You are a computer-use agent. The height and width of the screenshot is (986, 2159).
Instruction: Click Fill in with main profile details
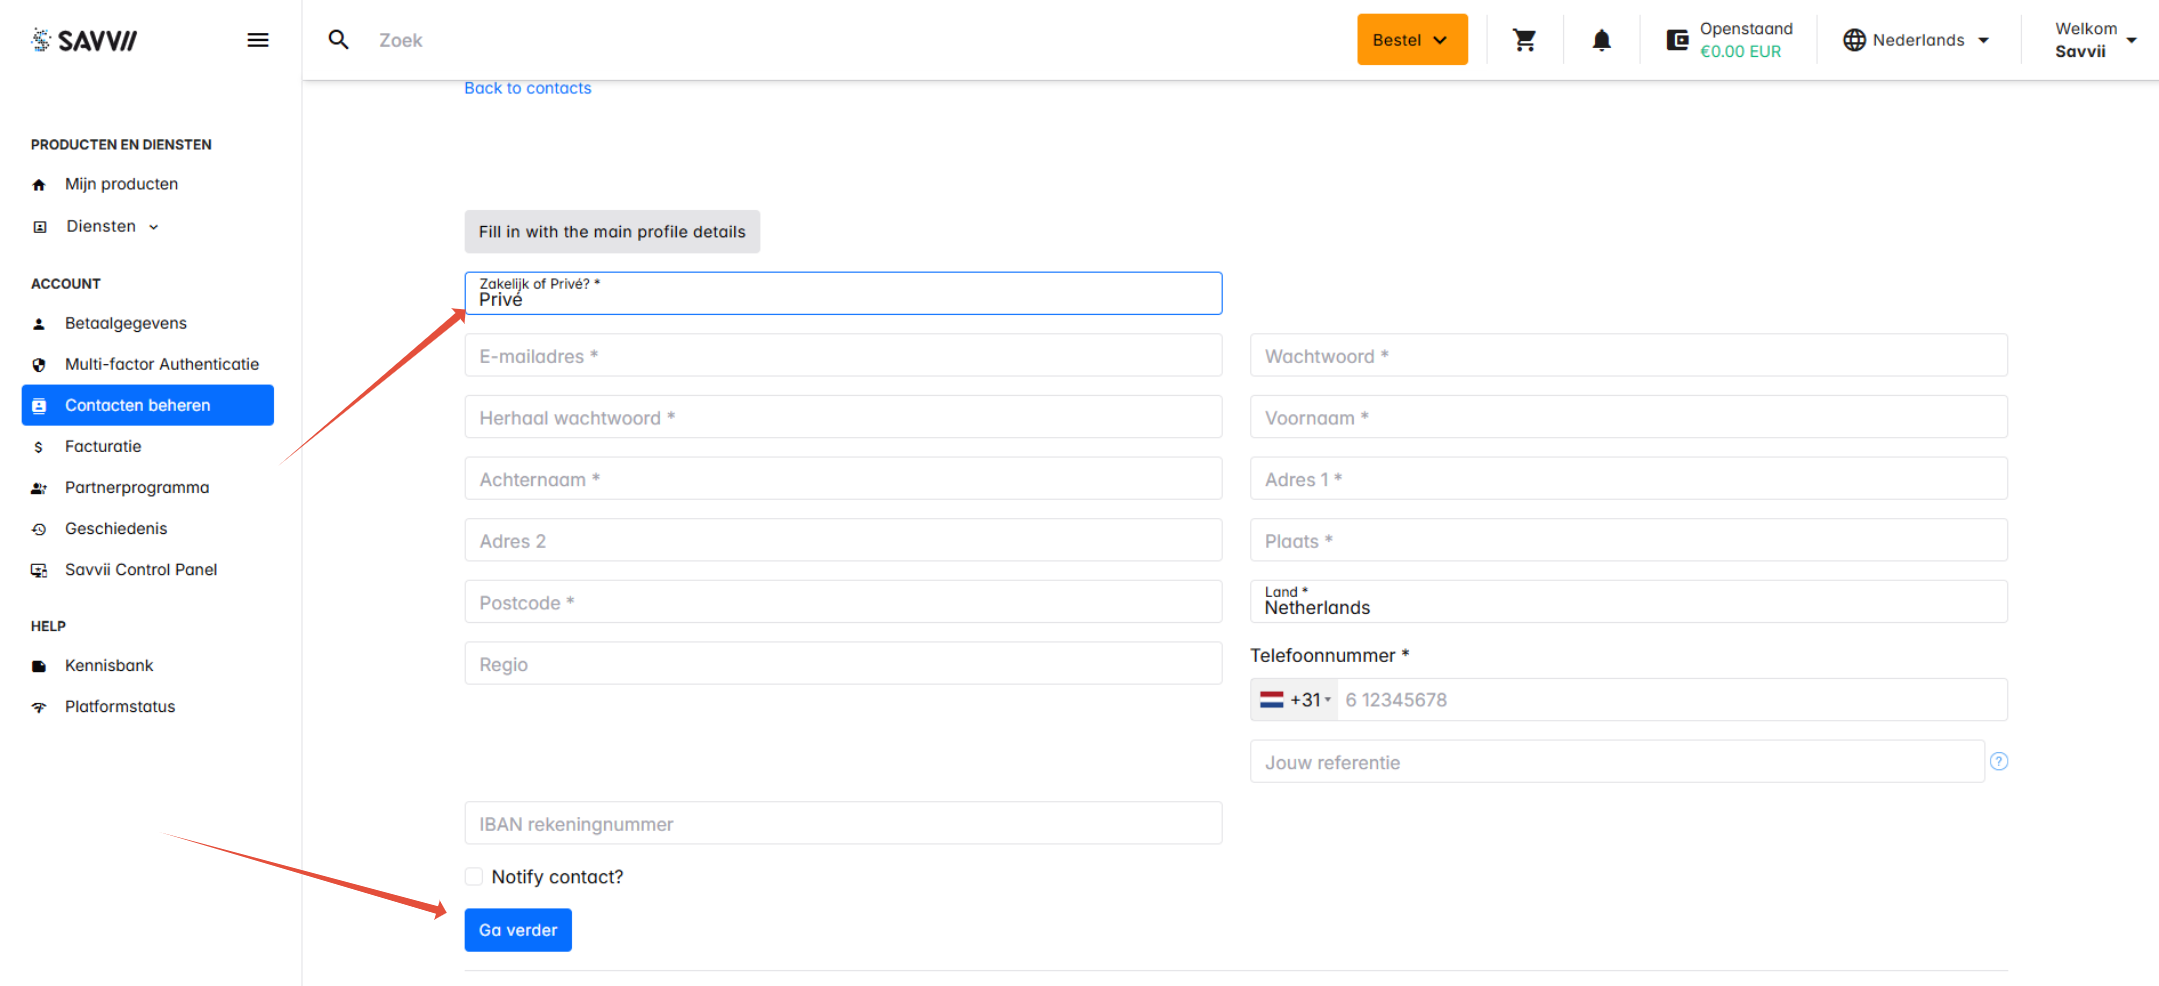coord(612,232)
